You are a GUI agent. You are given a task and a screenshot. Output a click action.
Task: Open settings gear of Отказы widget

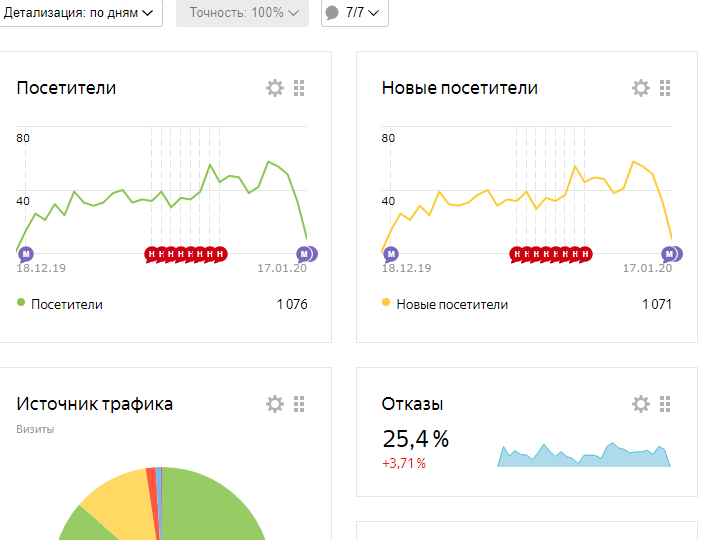pos(641,404)
